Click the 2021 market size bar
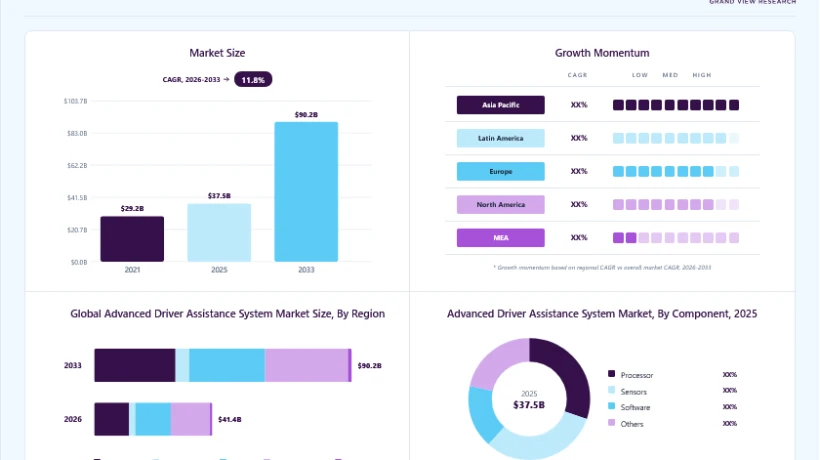Image resolution: width=820 pixels, height=460 pixels. coord(132,239)
